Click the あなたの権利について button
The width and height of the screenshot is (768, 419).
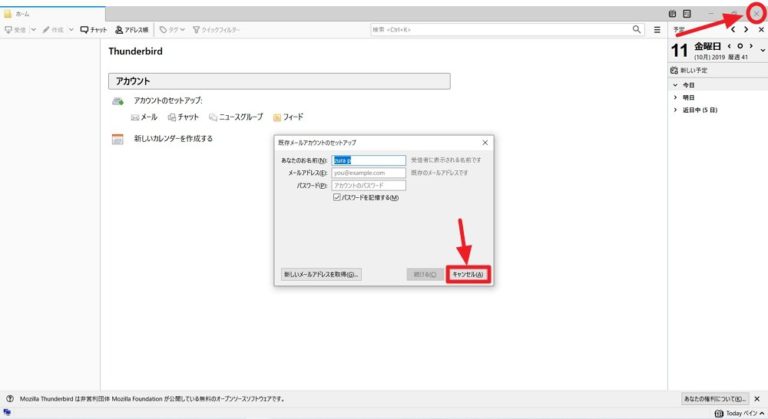[x=715, y=399]
